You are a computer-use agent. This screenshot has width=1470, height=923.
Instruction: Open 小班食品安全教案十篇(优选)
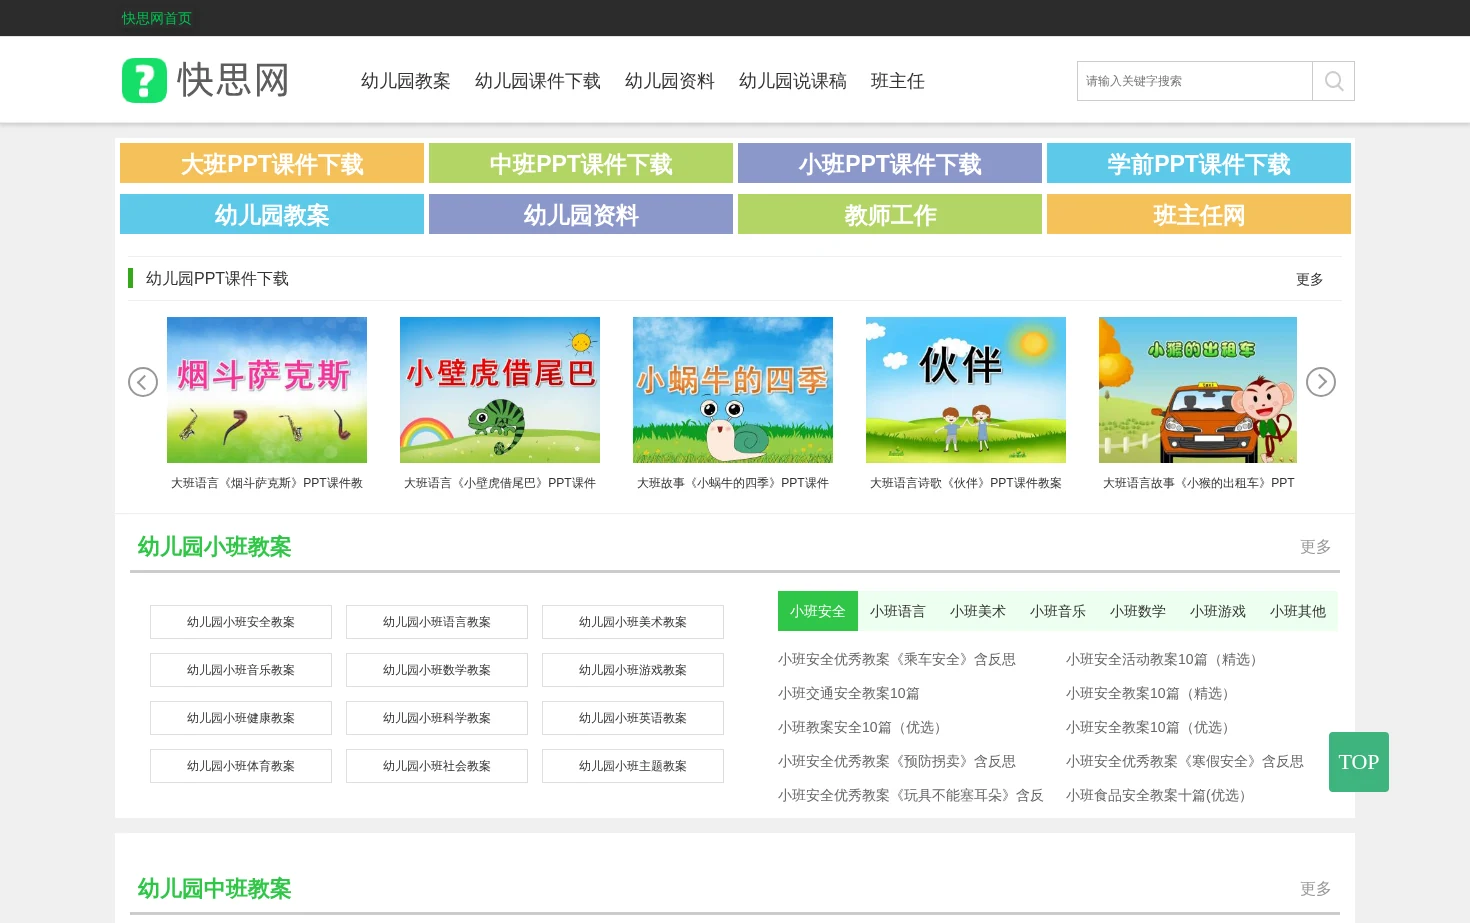pyautogui.click(x=1159, y=796)
